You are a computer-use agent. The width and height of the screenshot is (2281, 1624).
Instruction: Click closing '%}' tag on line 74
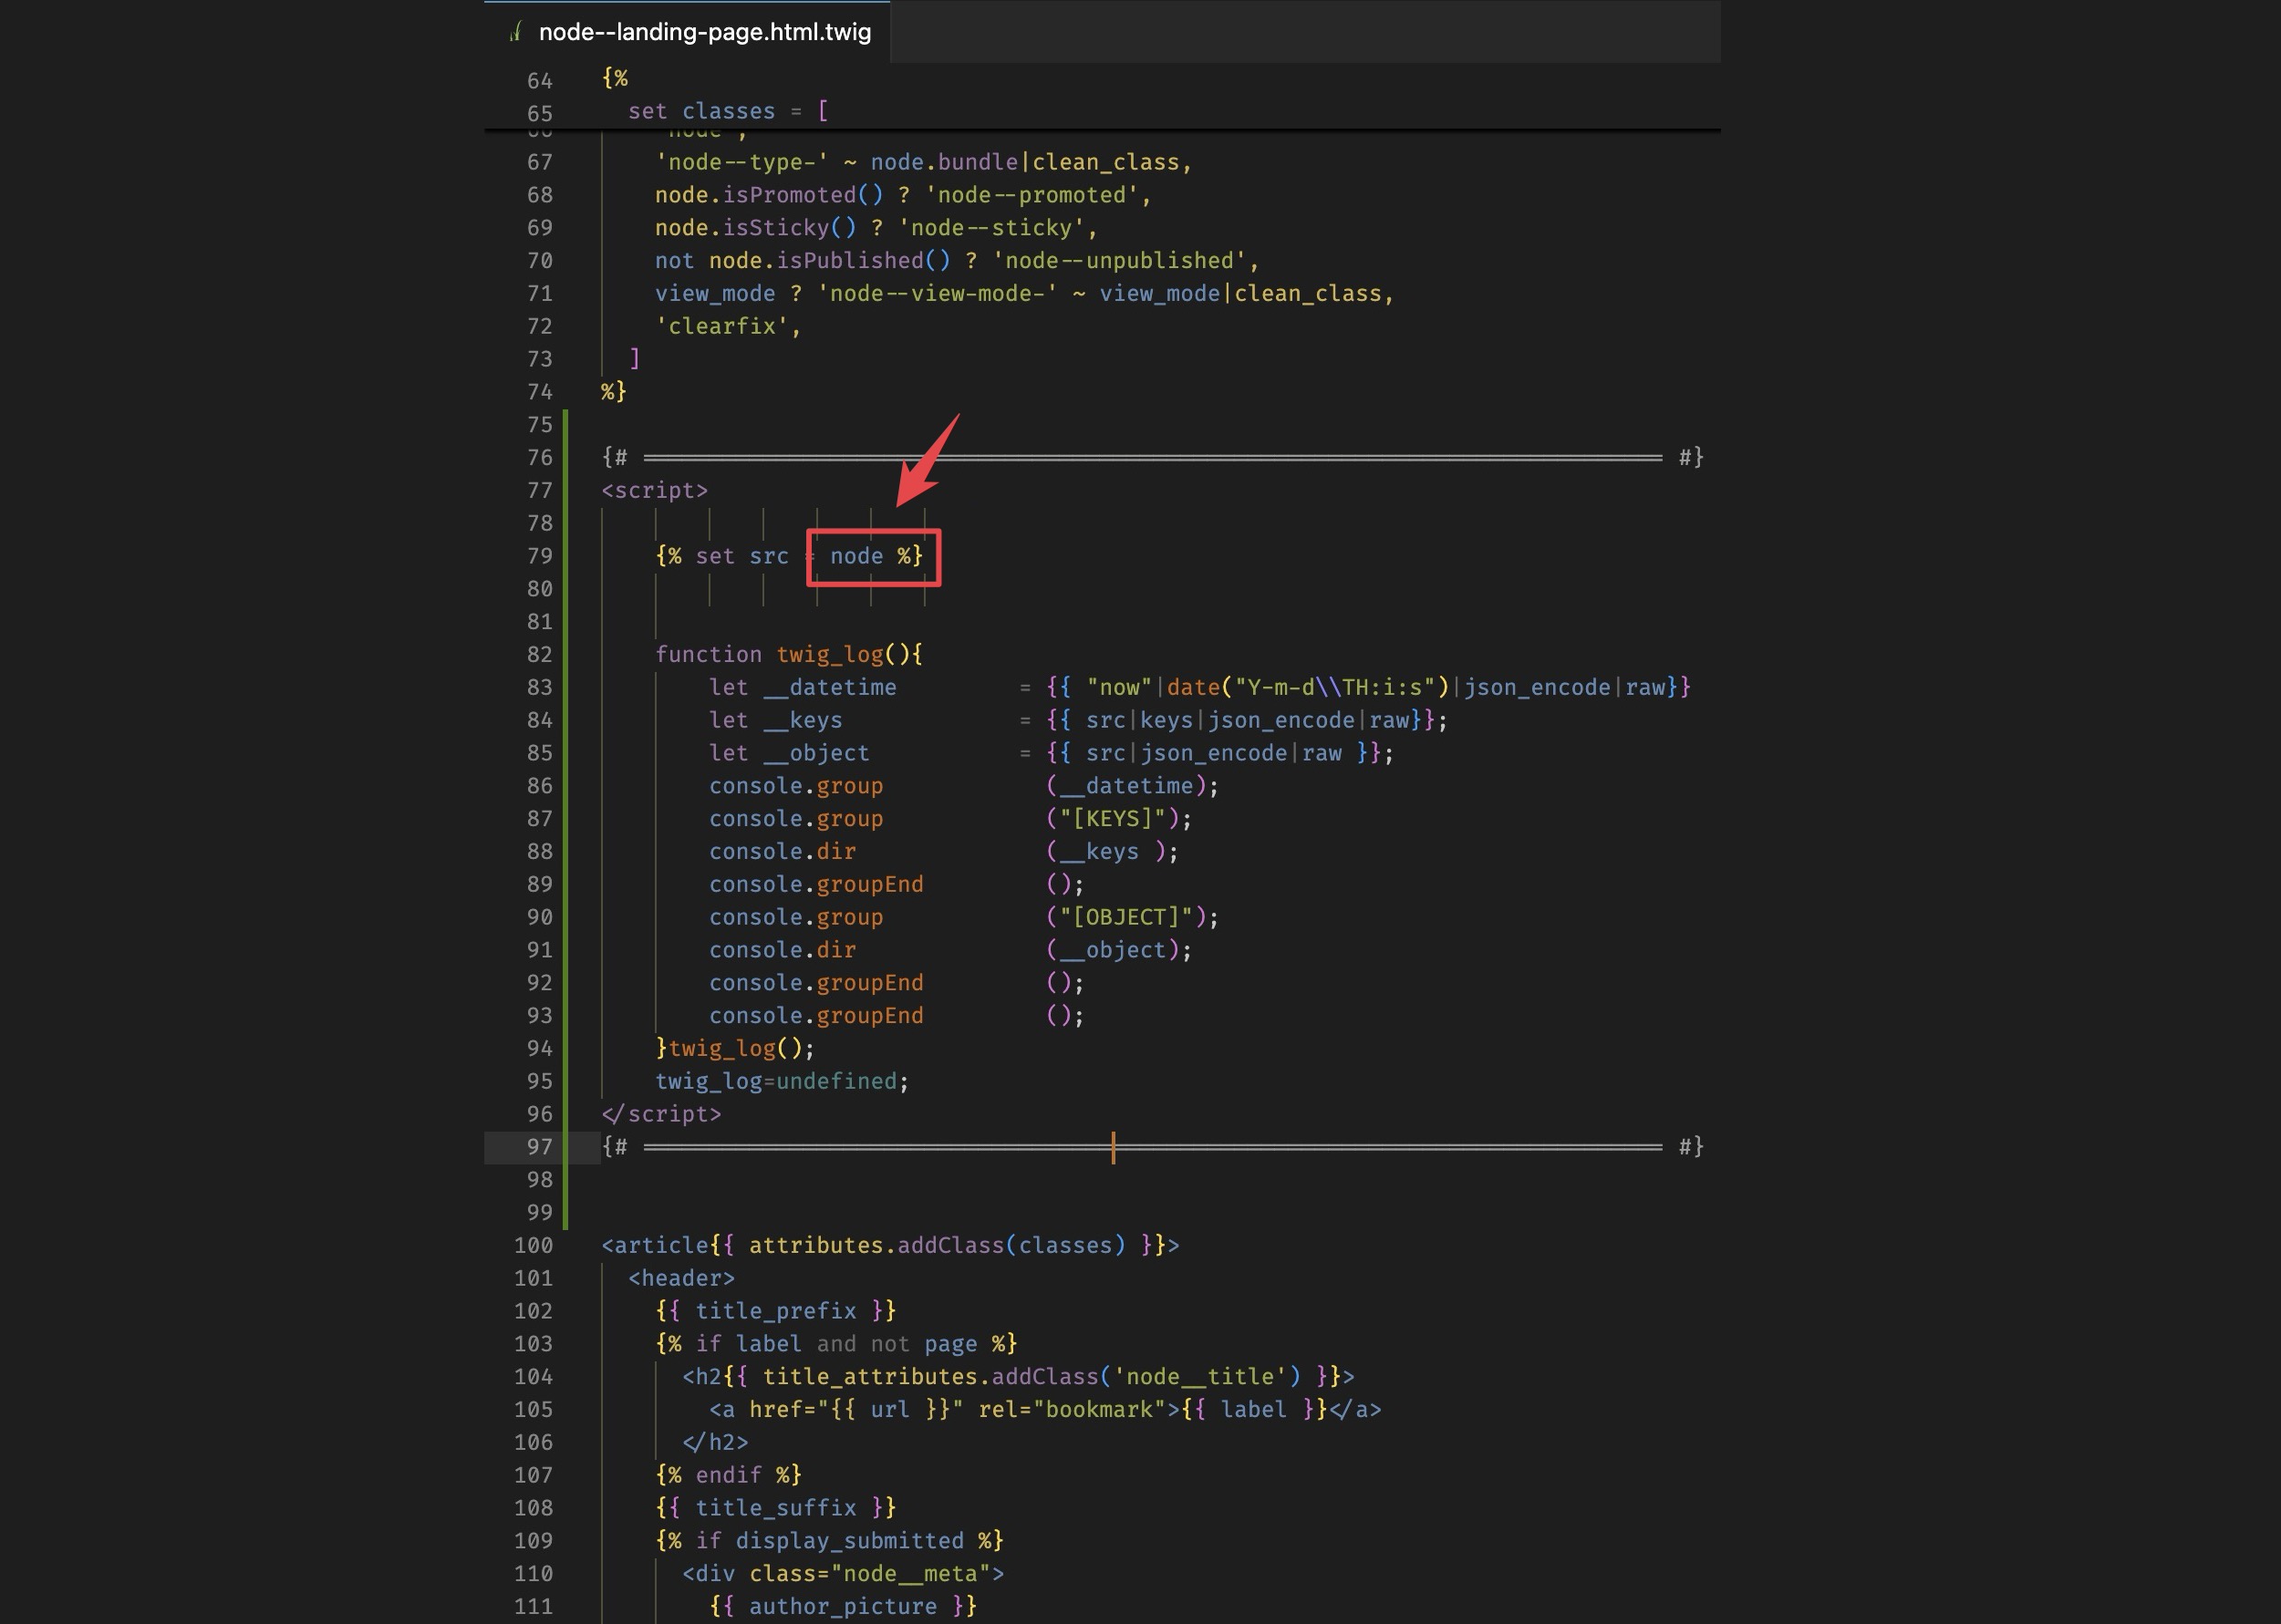pos(614,392)
